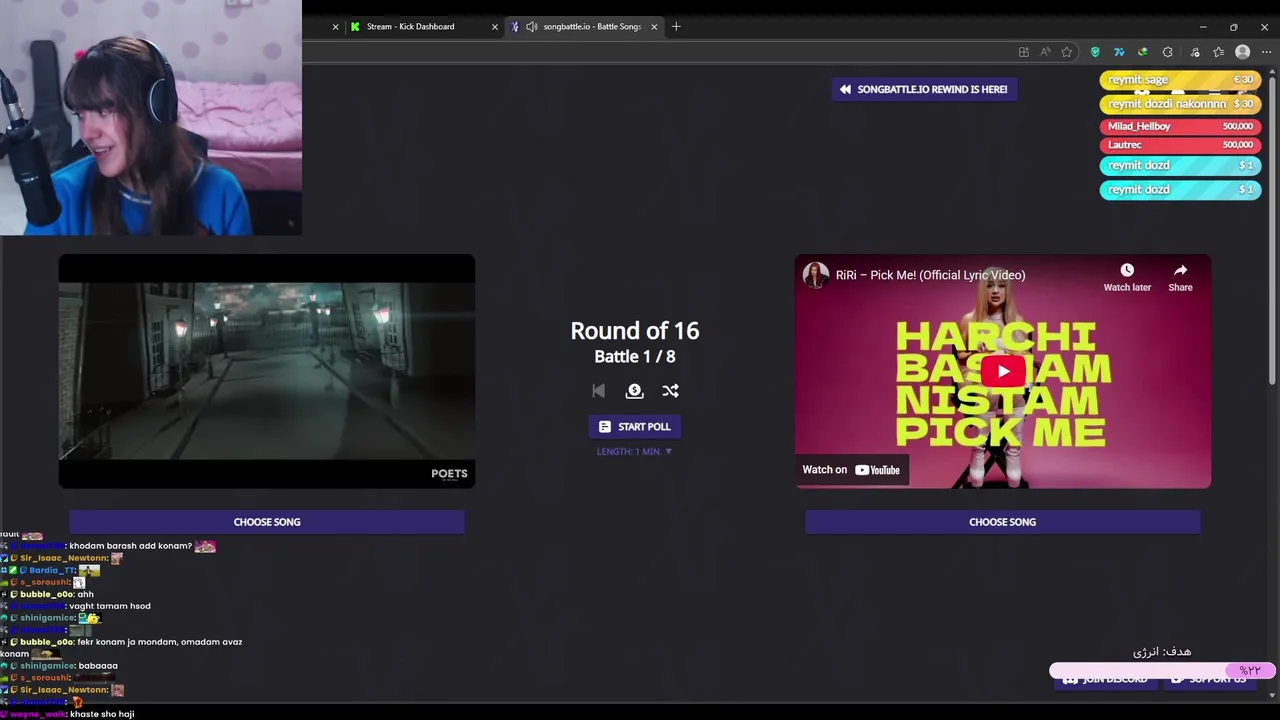Open the RiRi channel avatar in video header
This screenshot has height=720, width=1280.
point(816,275)
